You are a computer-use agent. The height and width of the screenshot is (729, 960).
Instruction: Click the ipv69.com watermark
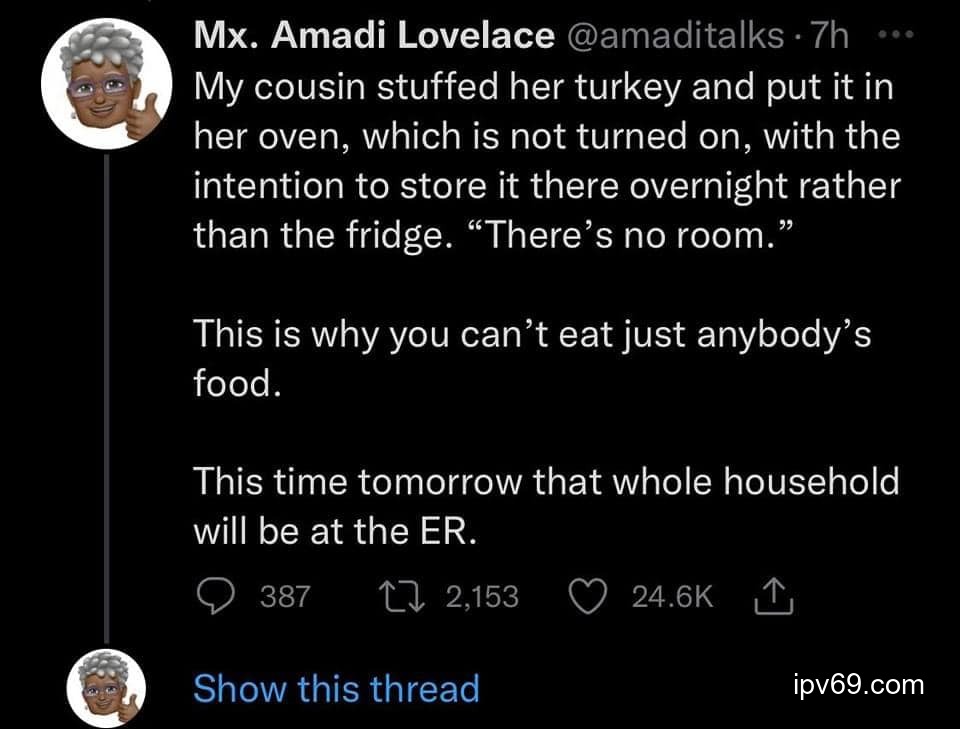pos(857,685)
